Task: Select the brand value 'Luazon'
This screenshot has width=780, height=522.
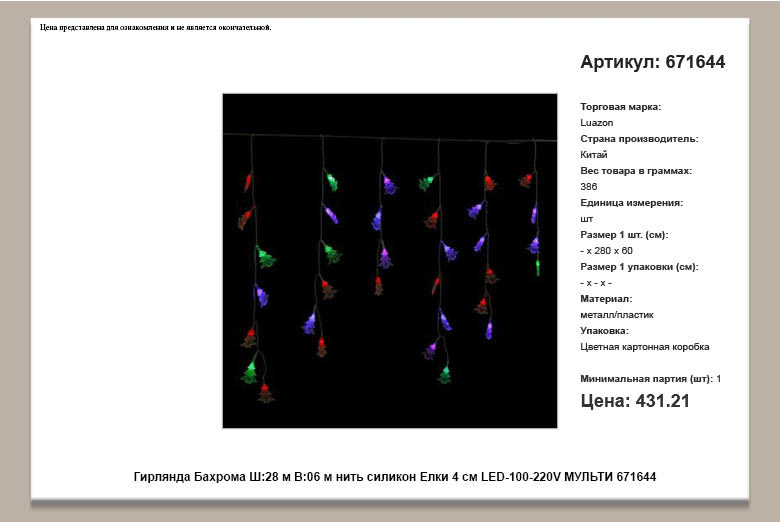Action: click(x=596, y=122)
